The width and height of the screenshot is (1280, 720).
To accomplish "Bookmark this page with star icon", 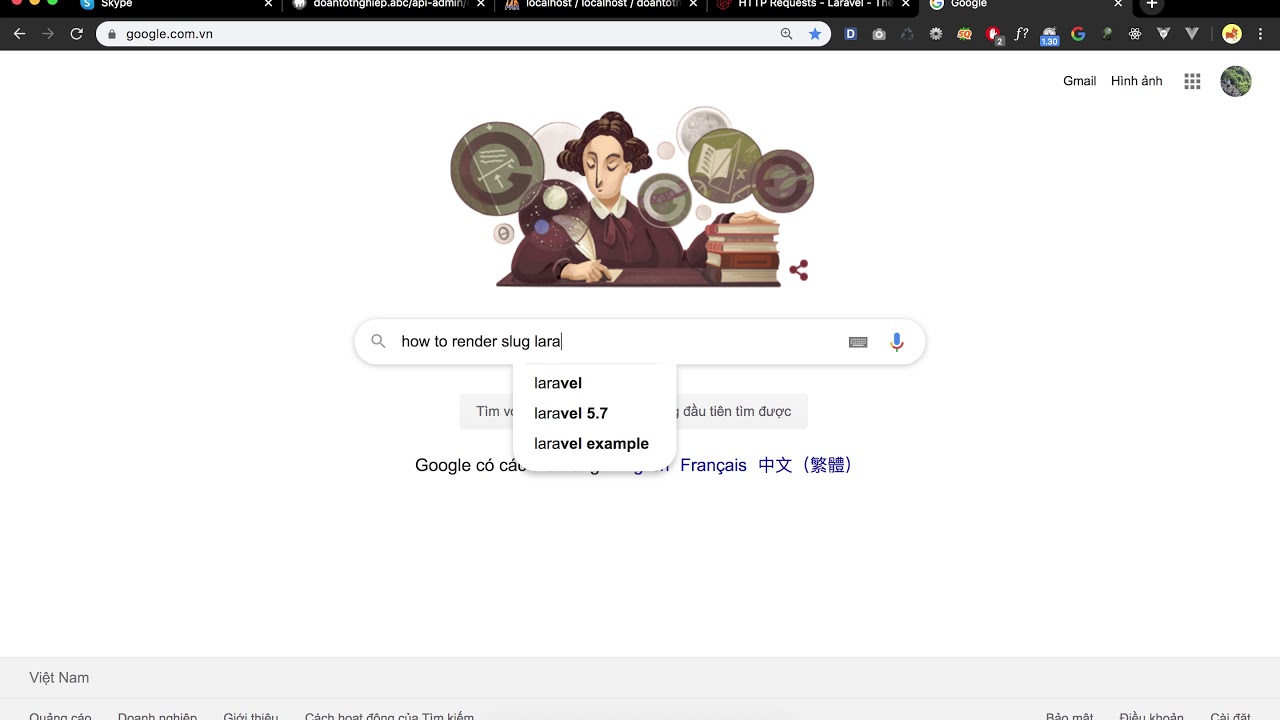I will coord(815,34).
